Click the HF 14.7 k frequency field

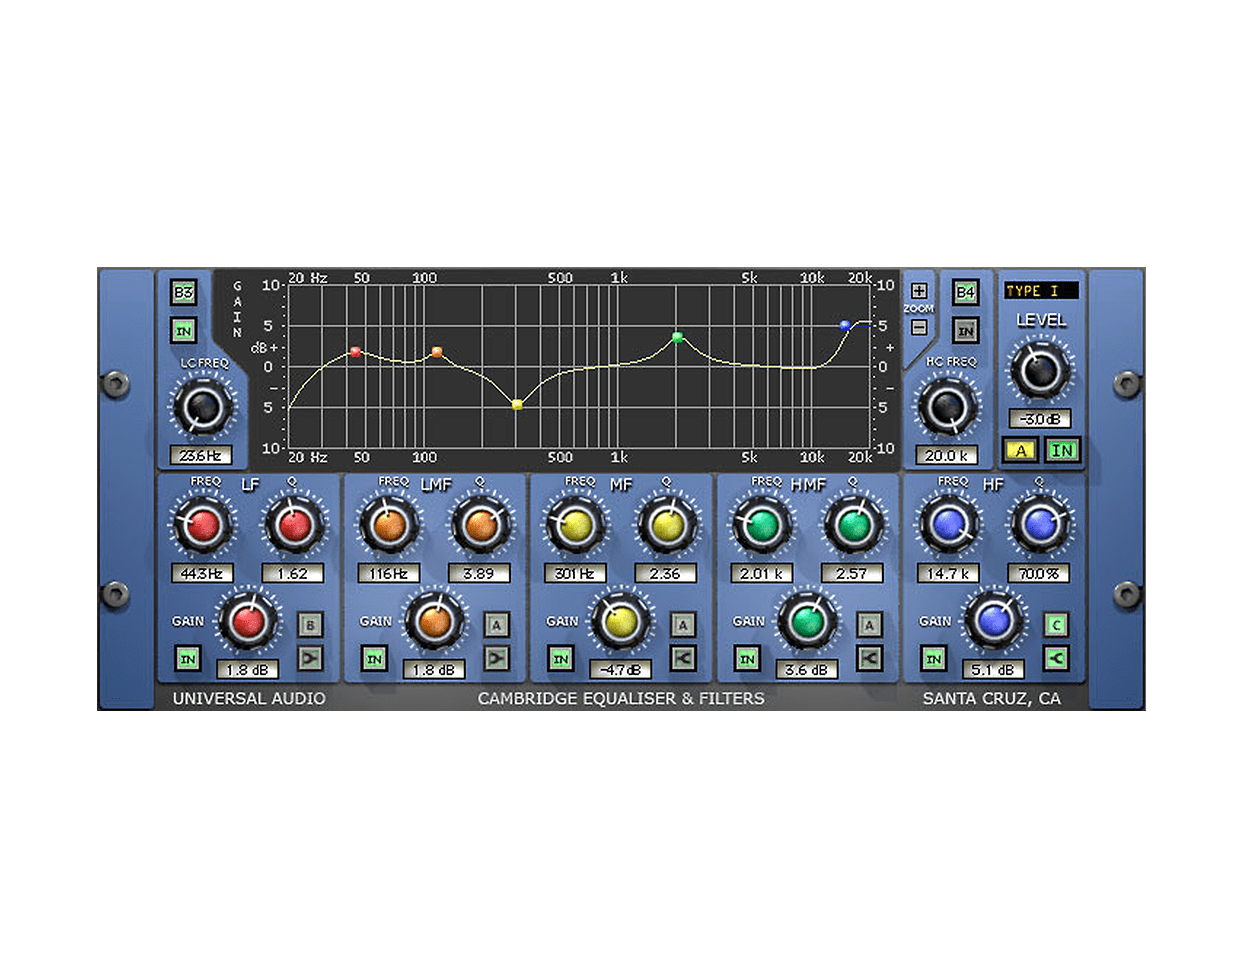[948, 574]
